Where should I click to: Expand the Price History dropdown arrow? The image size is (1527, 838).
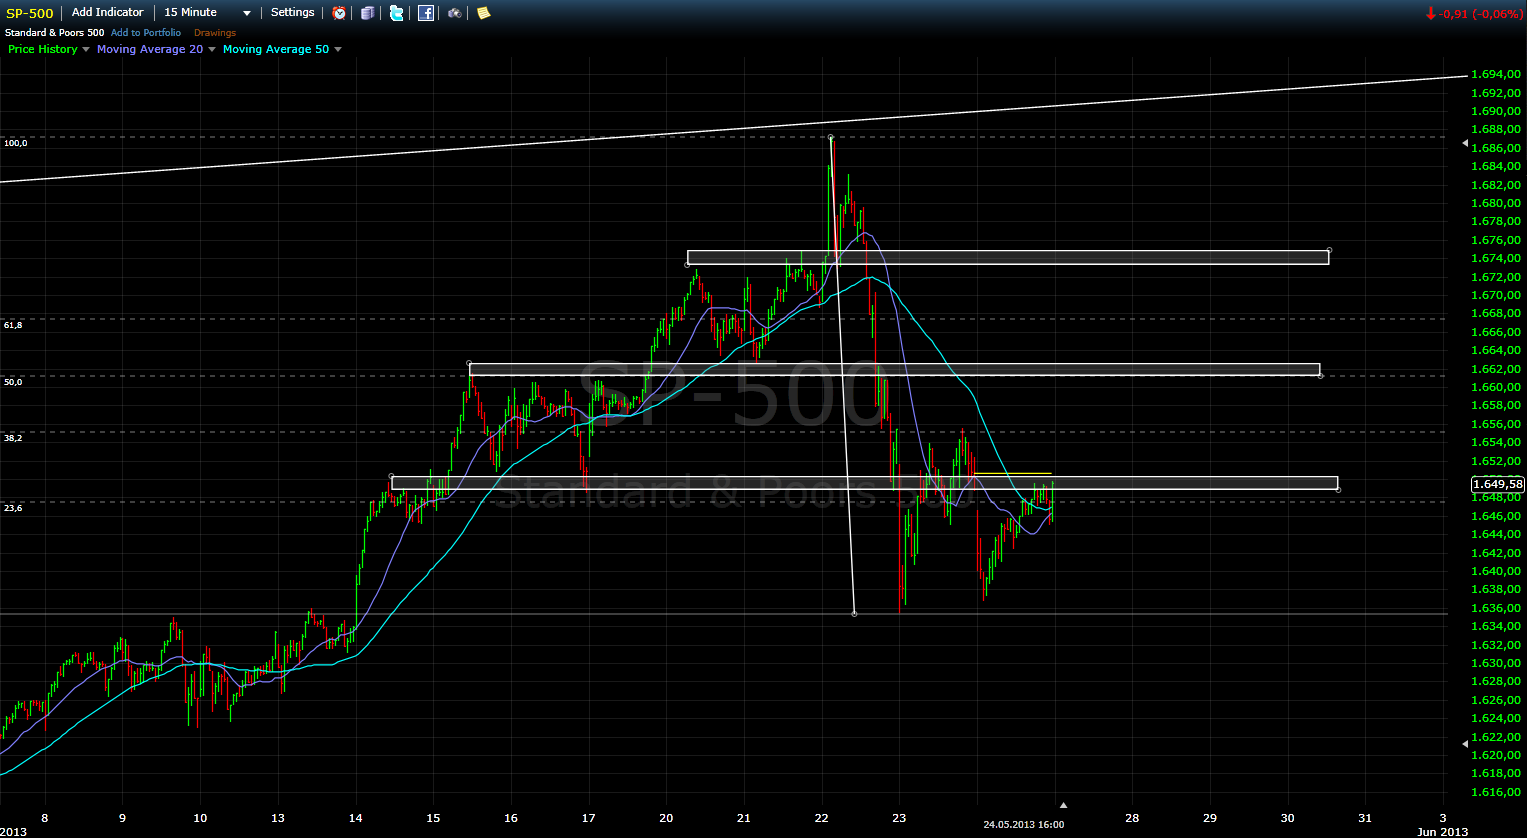[86, 50]
